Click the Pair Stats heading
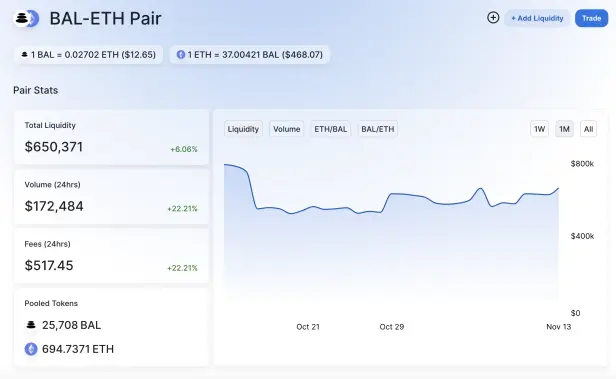The width and height of the screenshot is (616, 379). [x=35, y=90]
